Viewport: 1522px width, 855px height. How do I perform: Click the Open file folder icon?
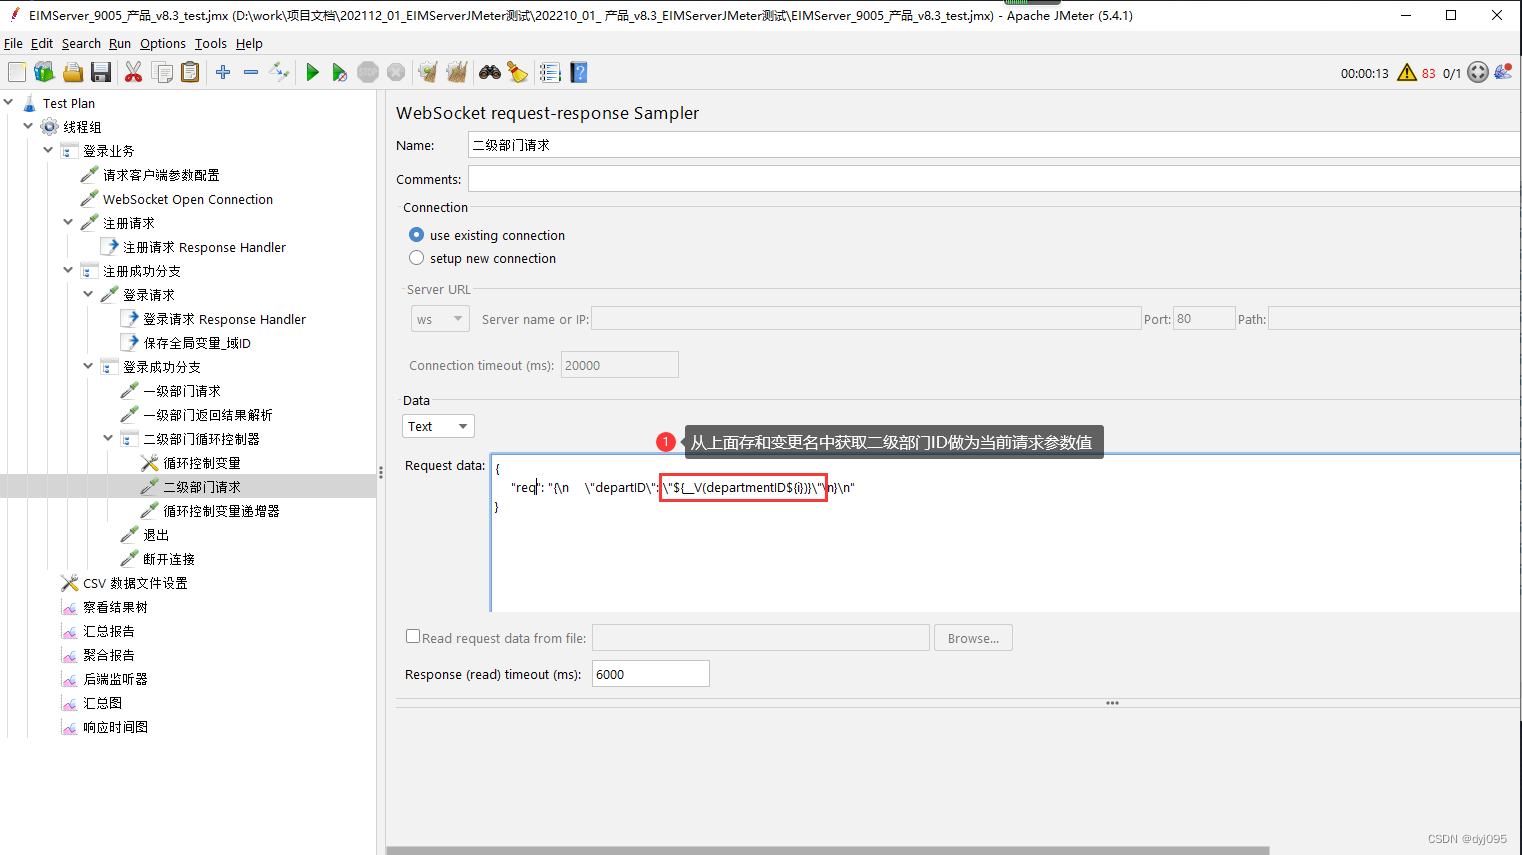[72, 72]
